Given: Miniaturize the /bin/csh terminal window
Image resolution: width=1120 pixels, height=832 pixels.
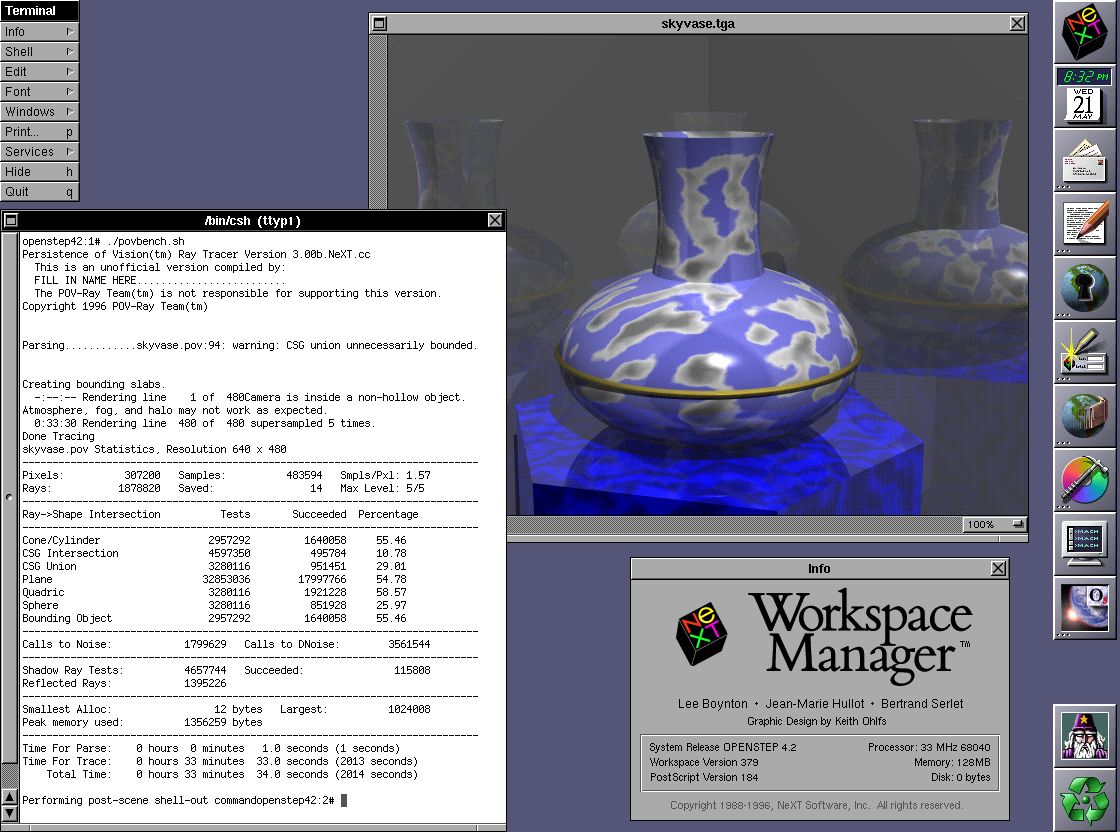Looking at the screenshot, I should click(x=11, y=220).
